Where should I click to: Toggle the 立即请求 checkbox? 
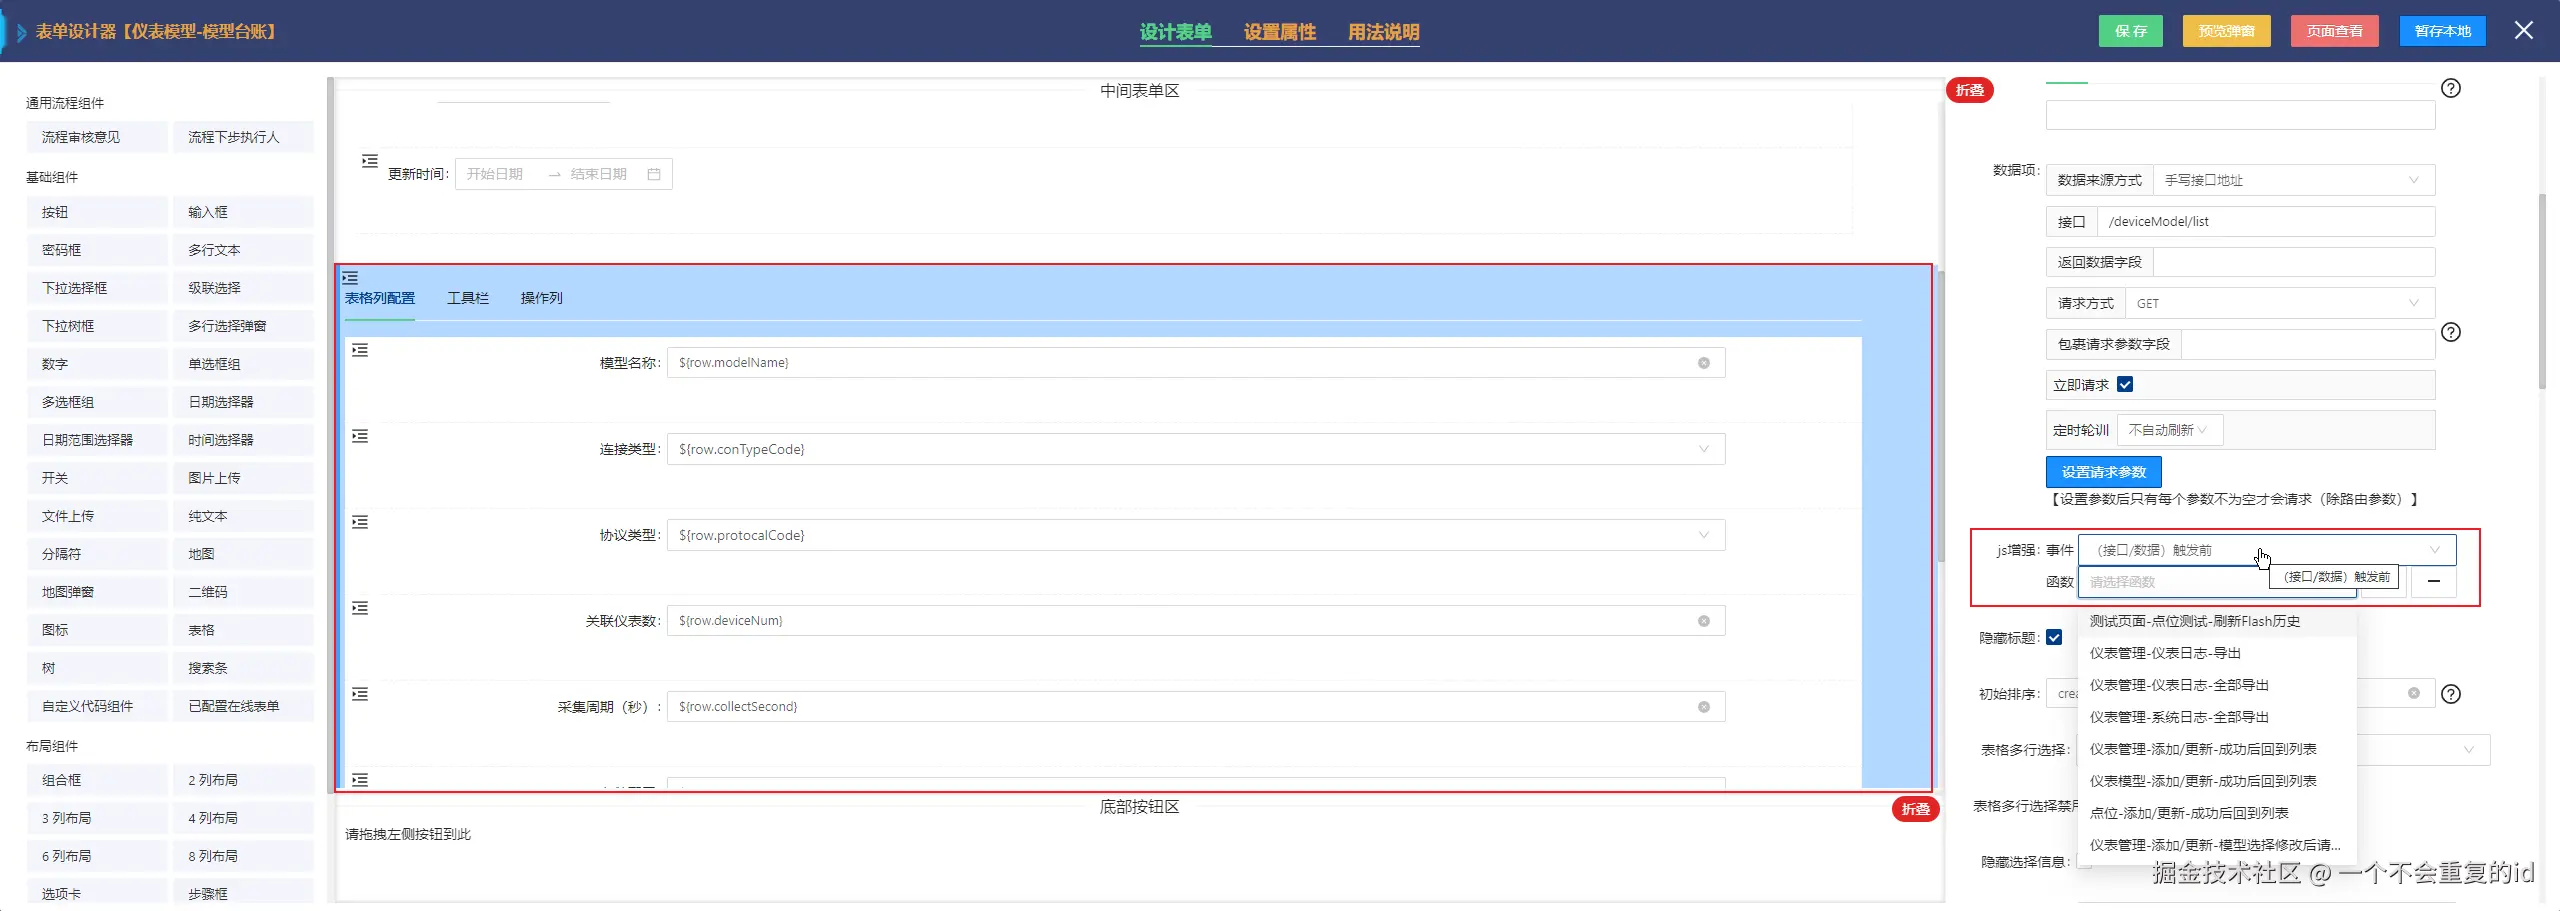tap(2125, 385)
